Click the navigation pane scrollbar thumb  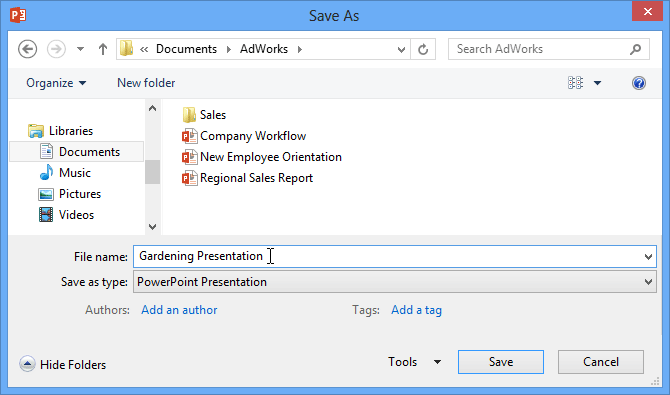pyautogui.click(x=153, y=172)
